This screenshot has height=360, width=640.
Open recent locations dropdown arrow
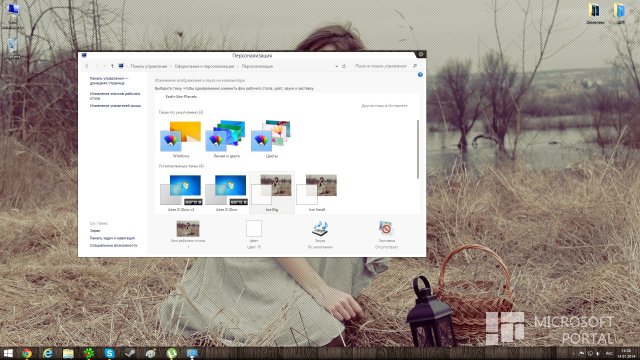pos(104,66)
